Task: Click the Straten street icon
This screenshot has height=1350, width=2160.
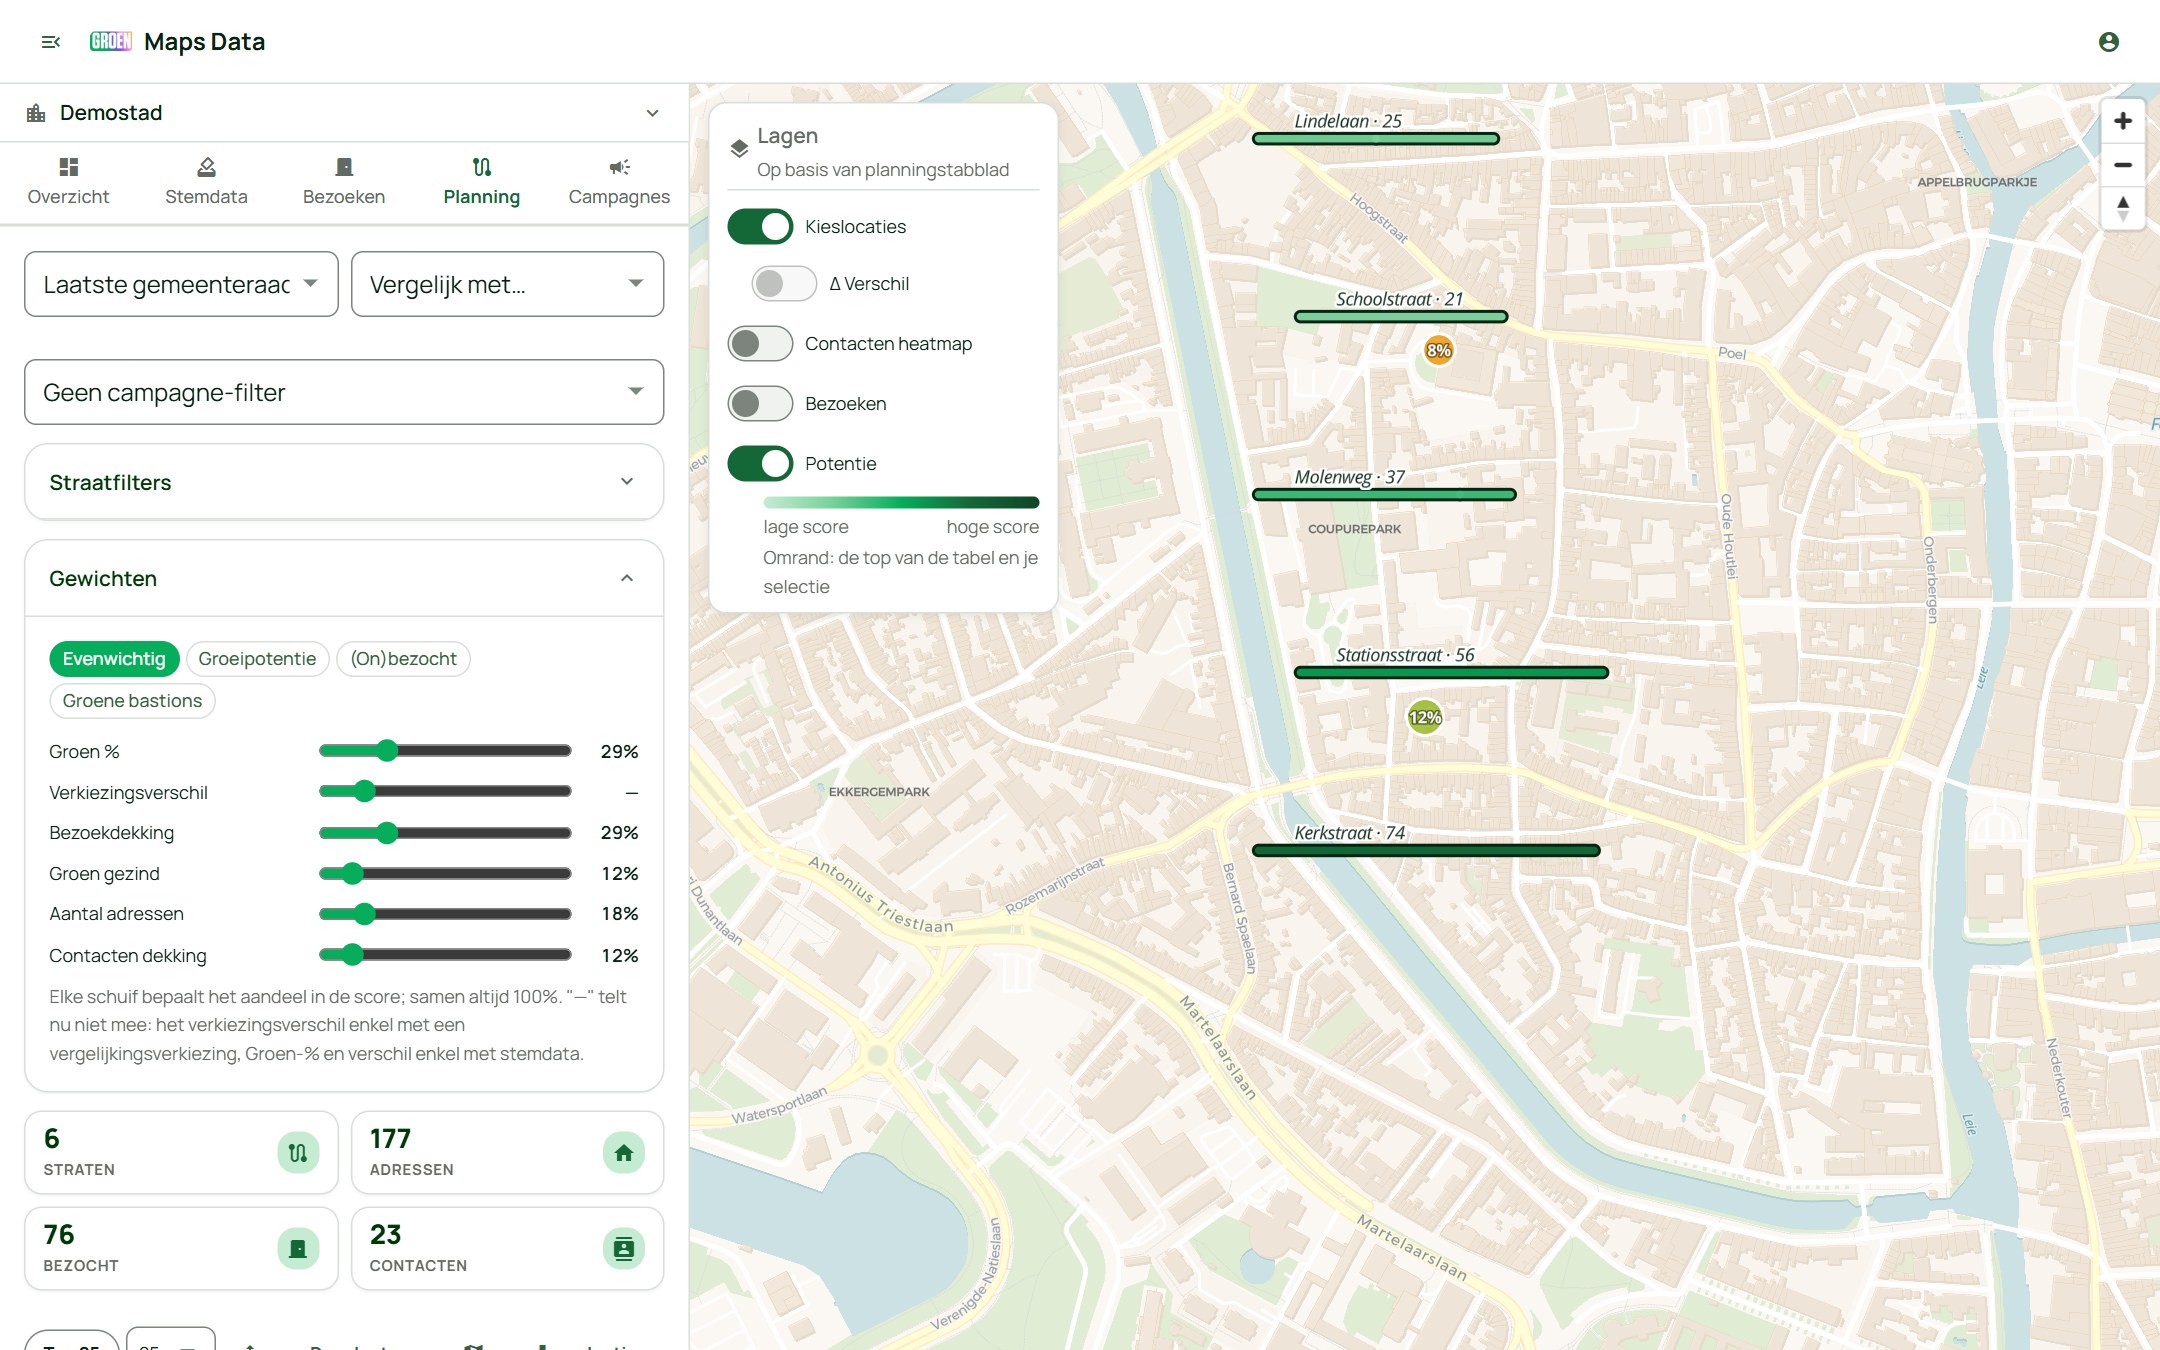Action: point(298,1153)
